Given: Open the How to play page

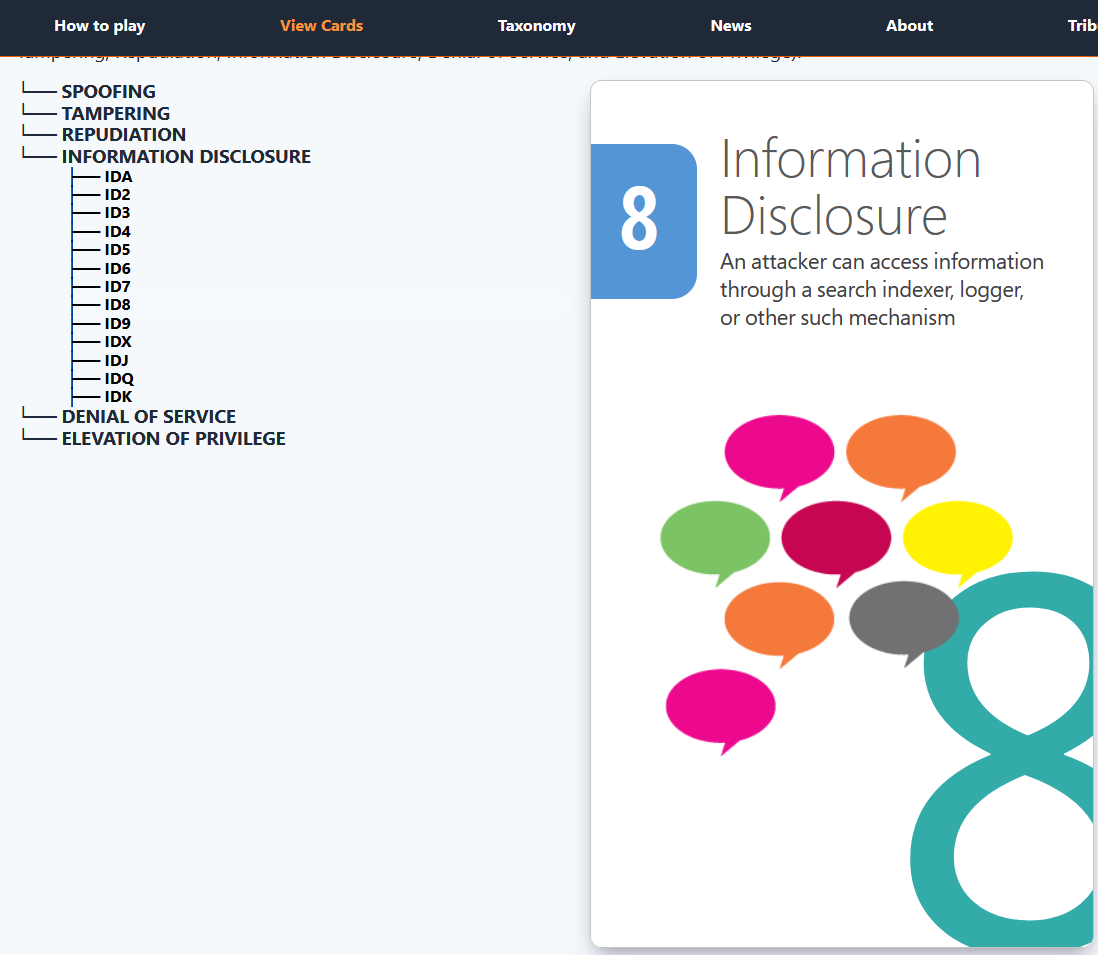Looking at the screenshot, I should point(99,26).
